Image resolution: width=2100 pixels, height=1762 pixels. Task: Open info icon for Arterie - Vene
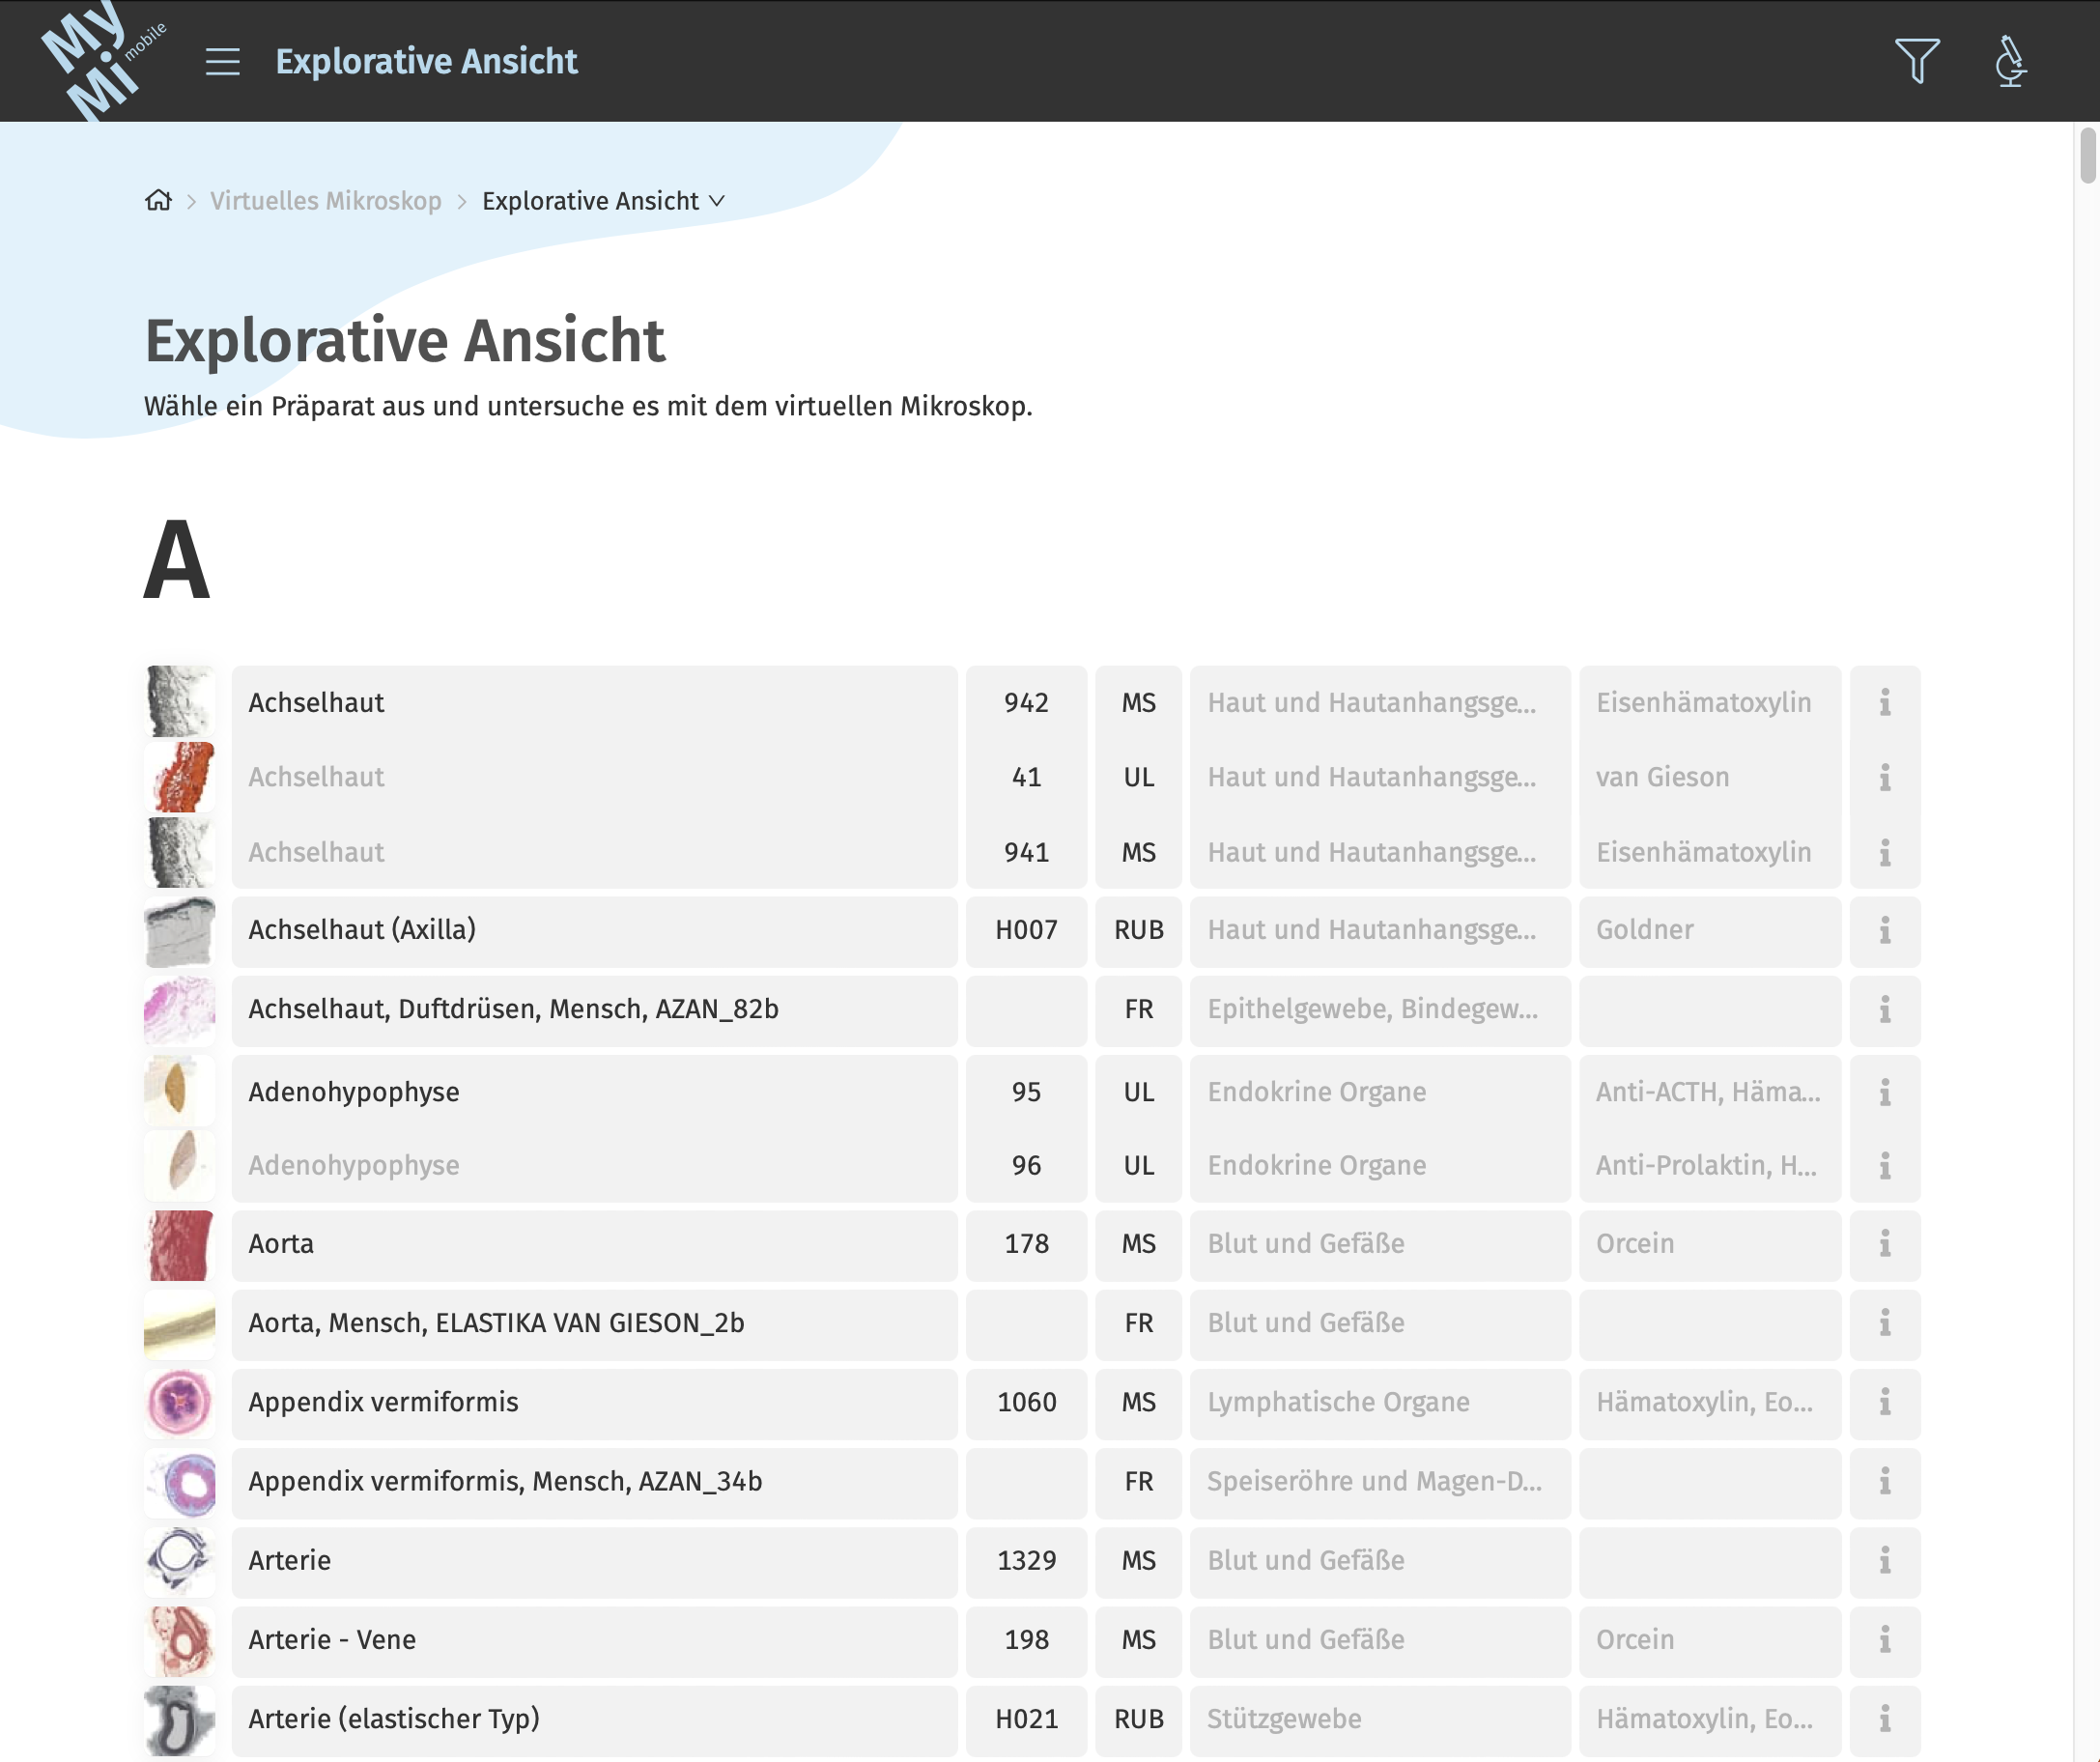[1884, 1639]
